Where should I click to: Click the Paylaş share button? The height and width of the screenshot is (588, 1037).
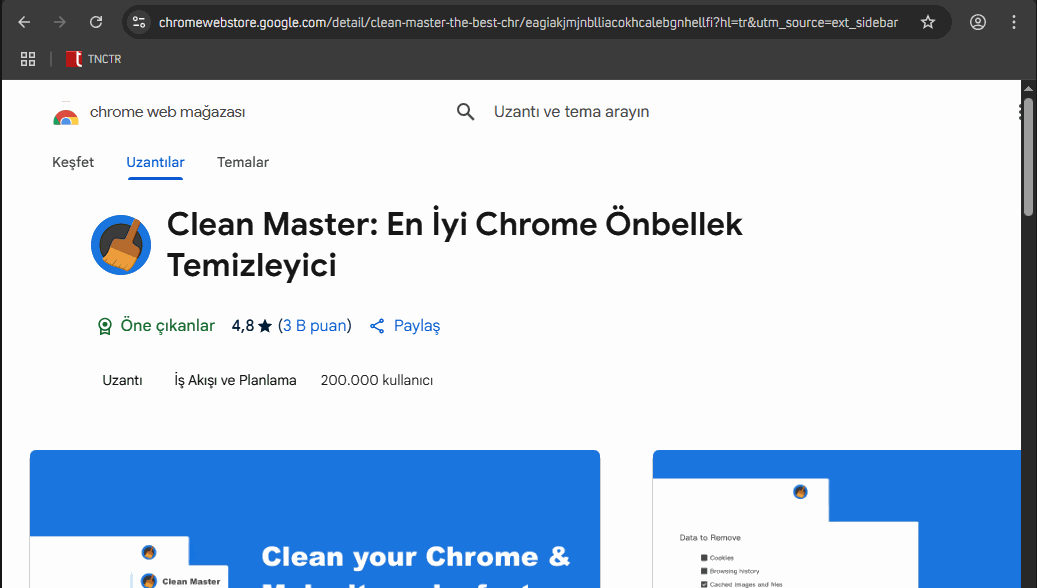tap(405, 325)
